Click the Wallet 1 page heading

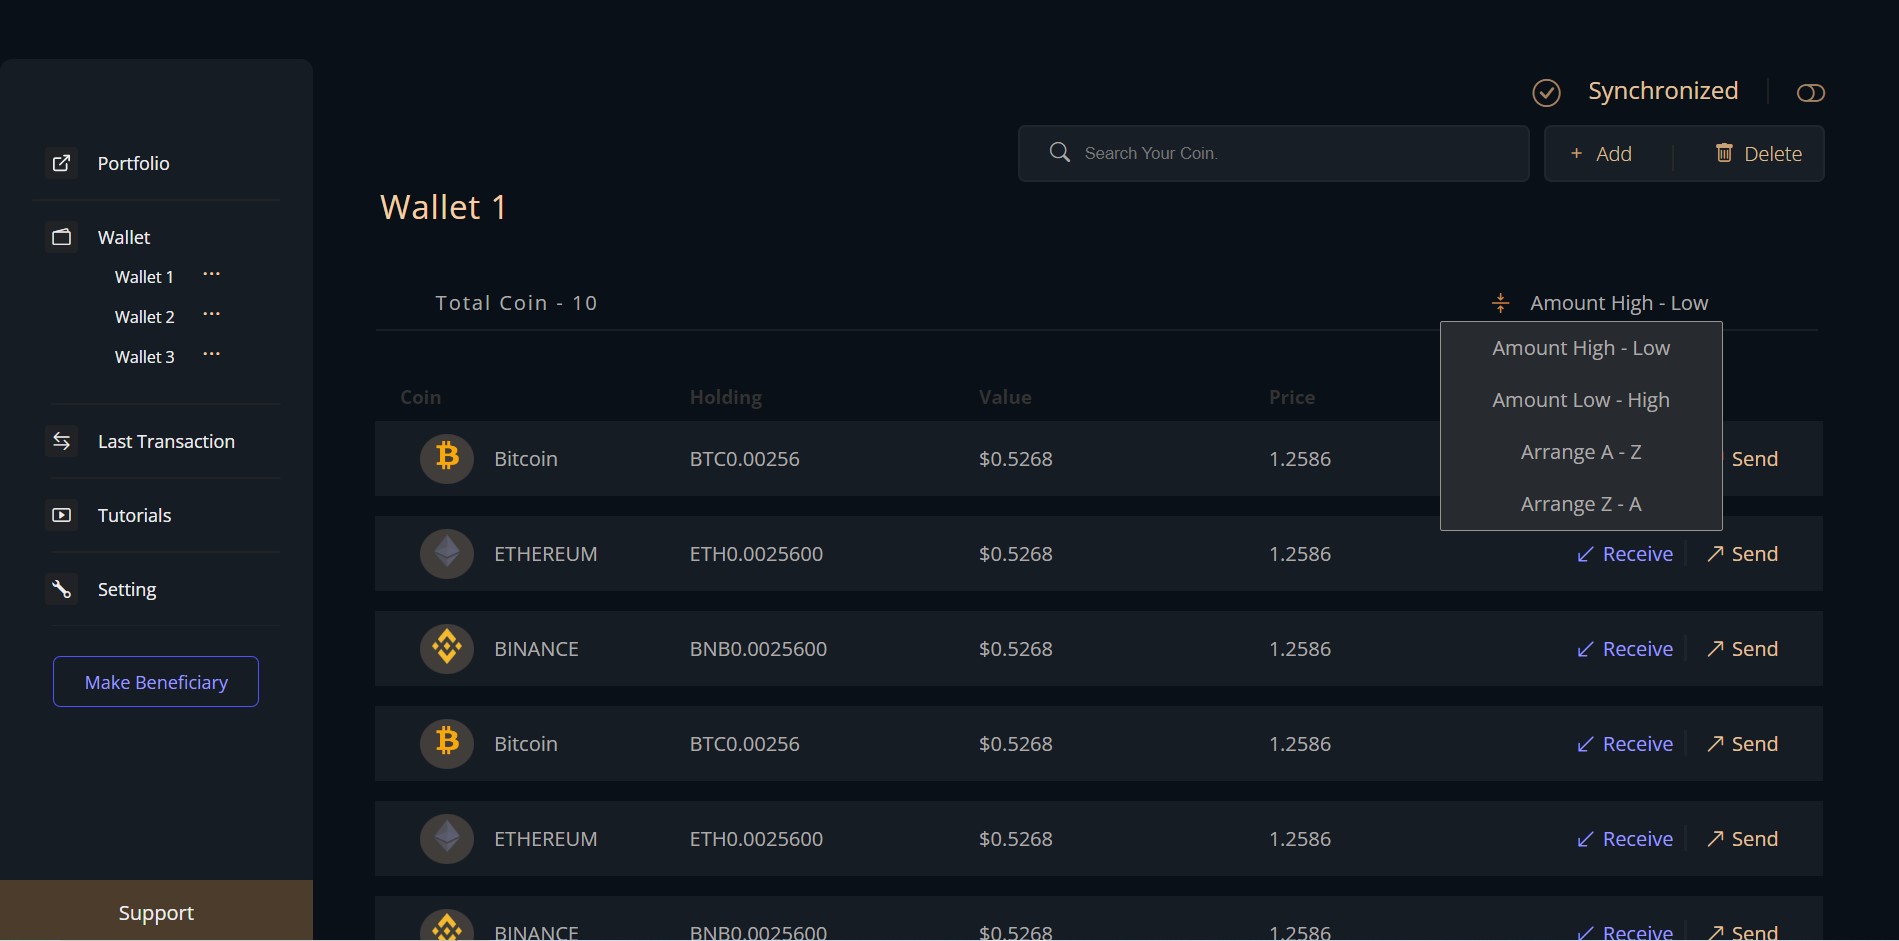[443, 207]
